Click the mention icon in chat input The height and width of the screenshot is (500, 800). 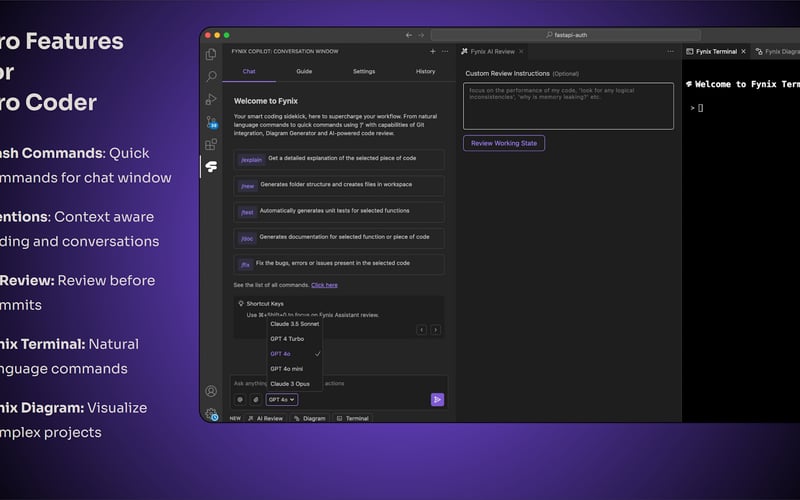coord(240,399)
